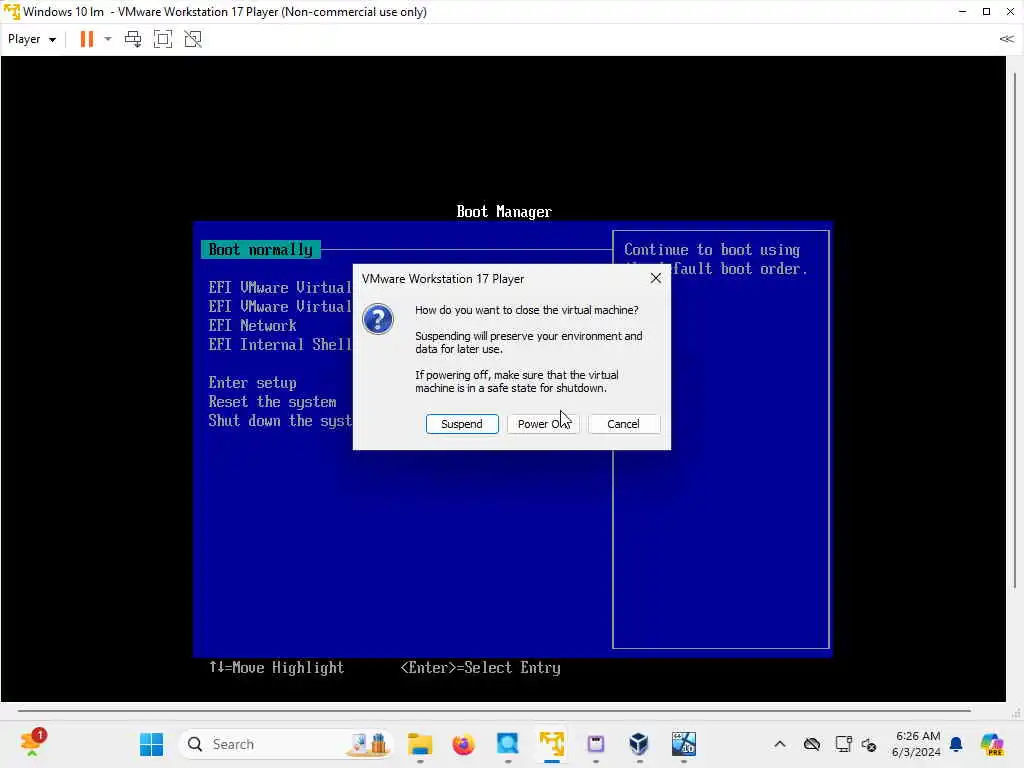Screen dimensions: 1024x768
Task: Click the Power Off button
Action: pyautogui.click(x=543, y=424)
